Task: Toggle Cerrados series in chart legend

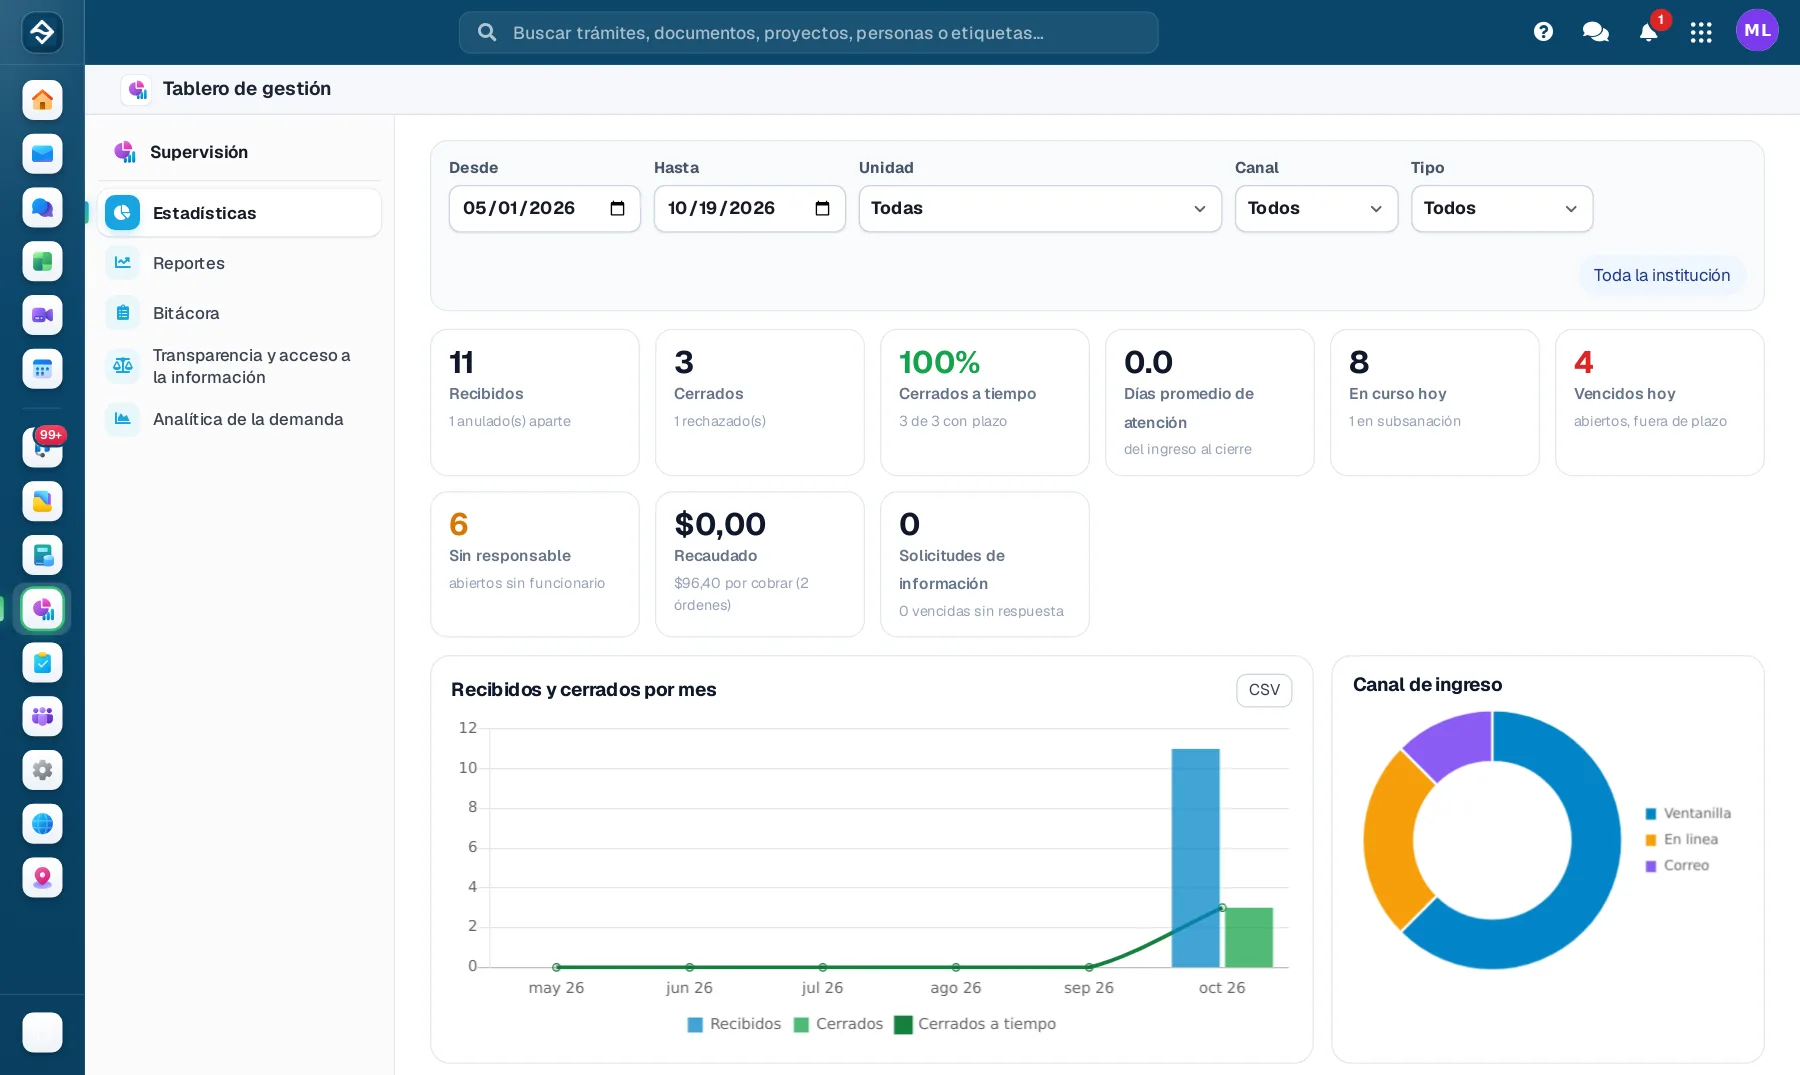Action: point(838,1024)
